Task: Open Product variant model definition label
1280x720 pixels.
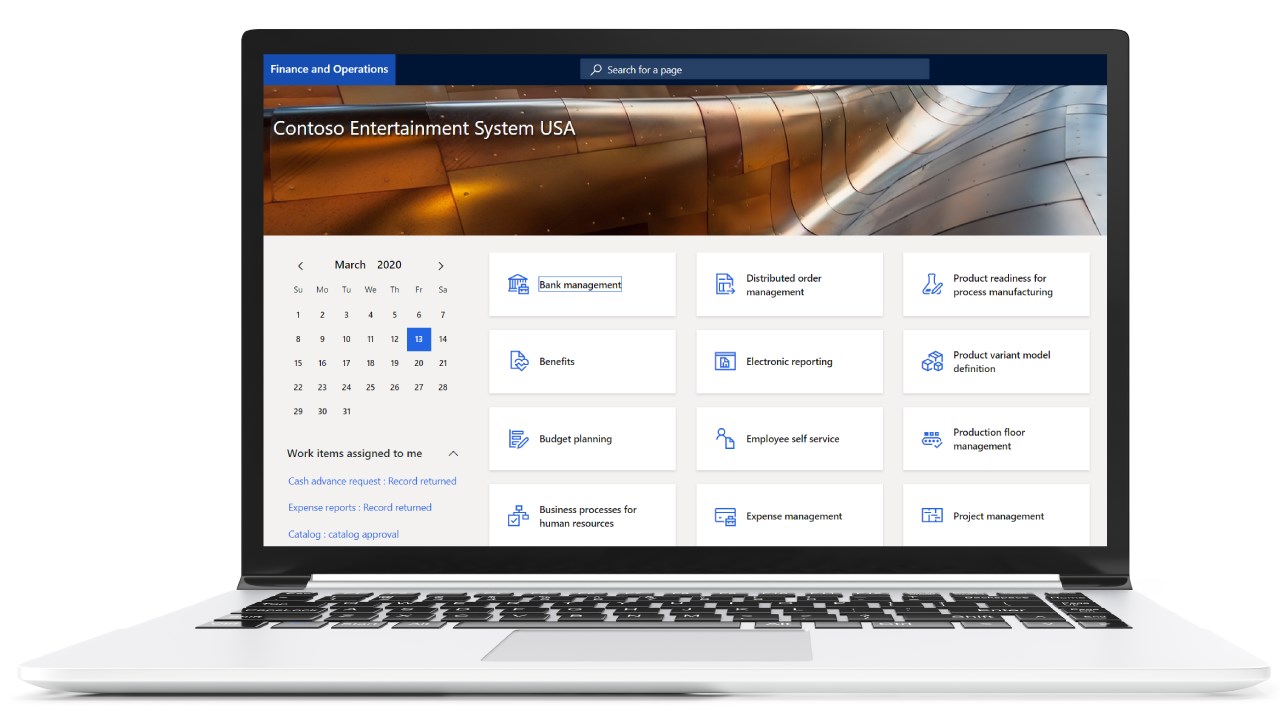Action: pyautogui.click(x=1002, y=362)
